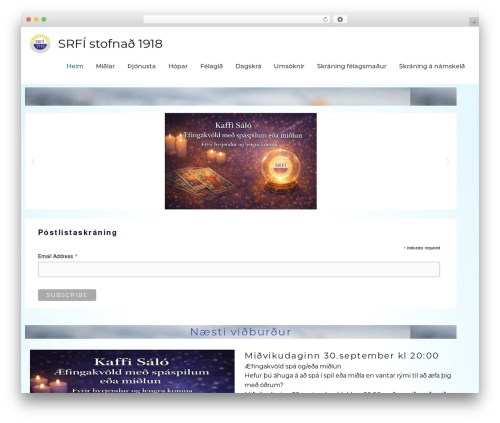Click the browser address bar
500x423 pixels.
tap(237, 19)
